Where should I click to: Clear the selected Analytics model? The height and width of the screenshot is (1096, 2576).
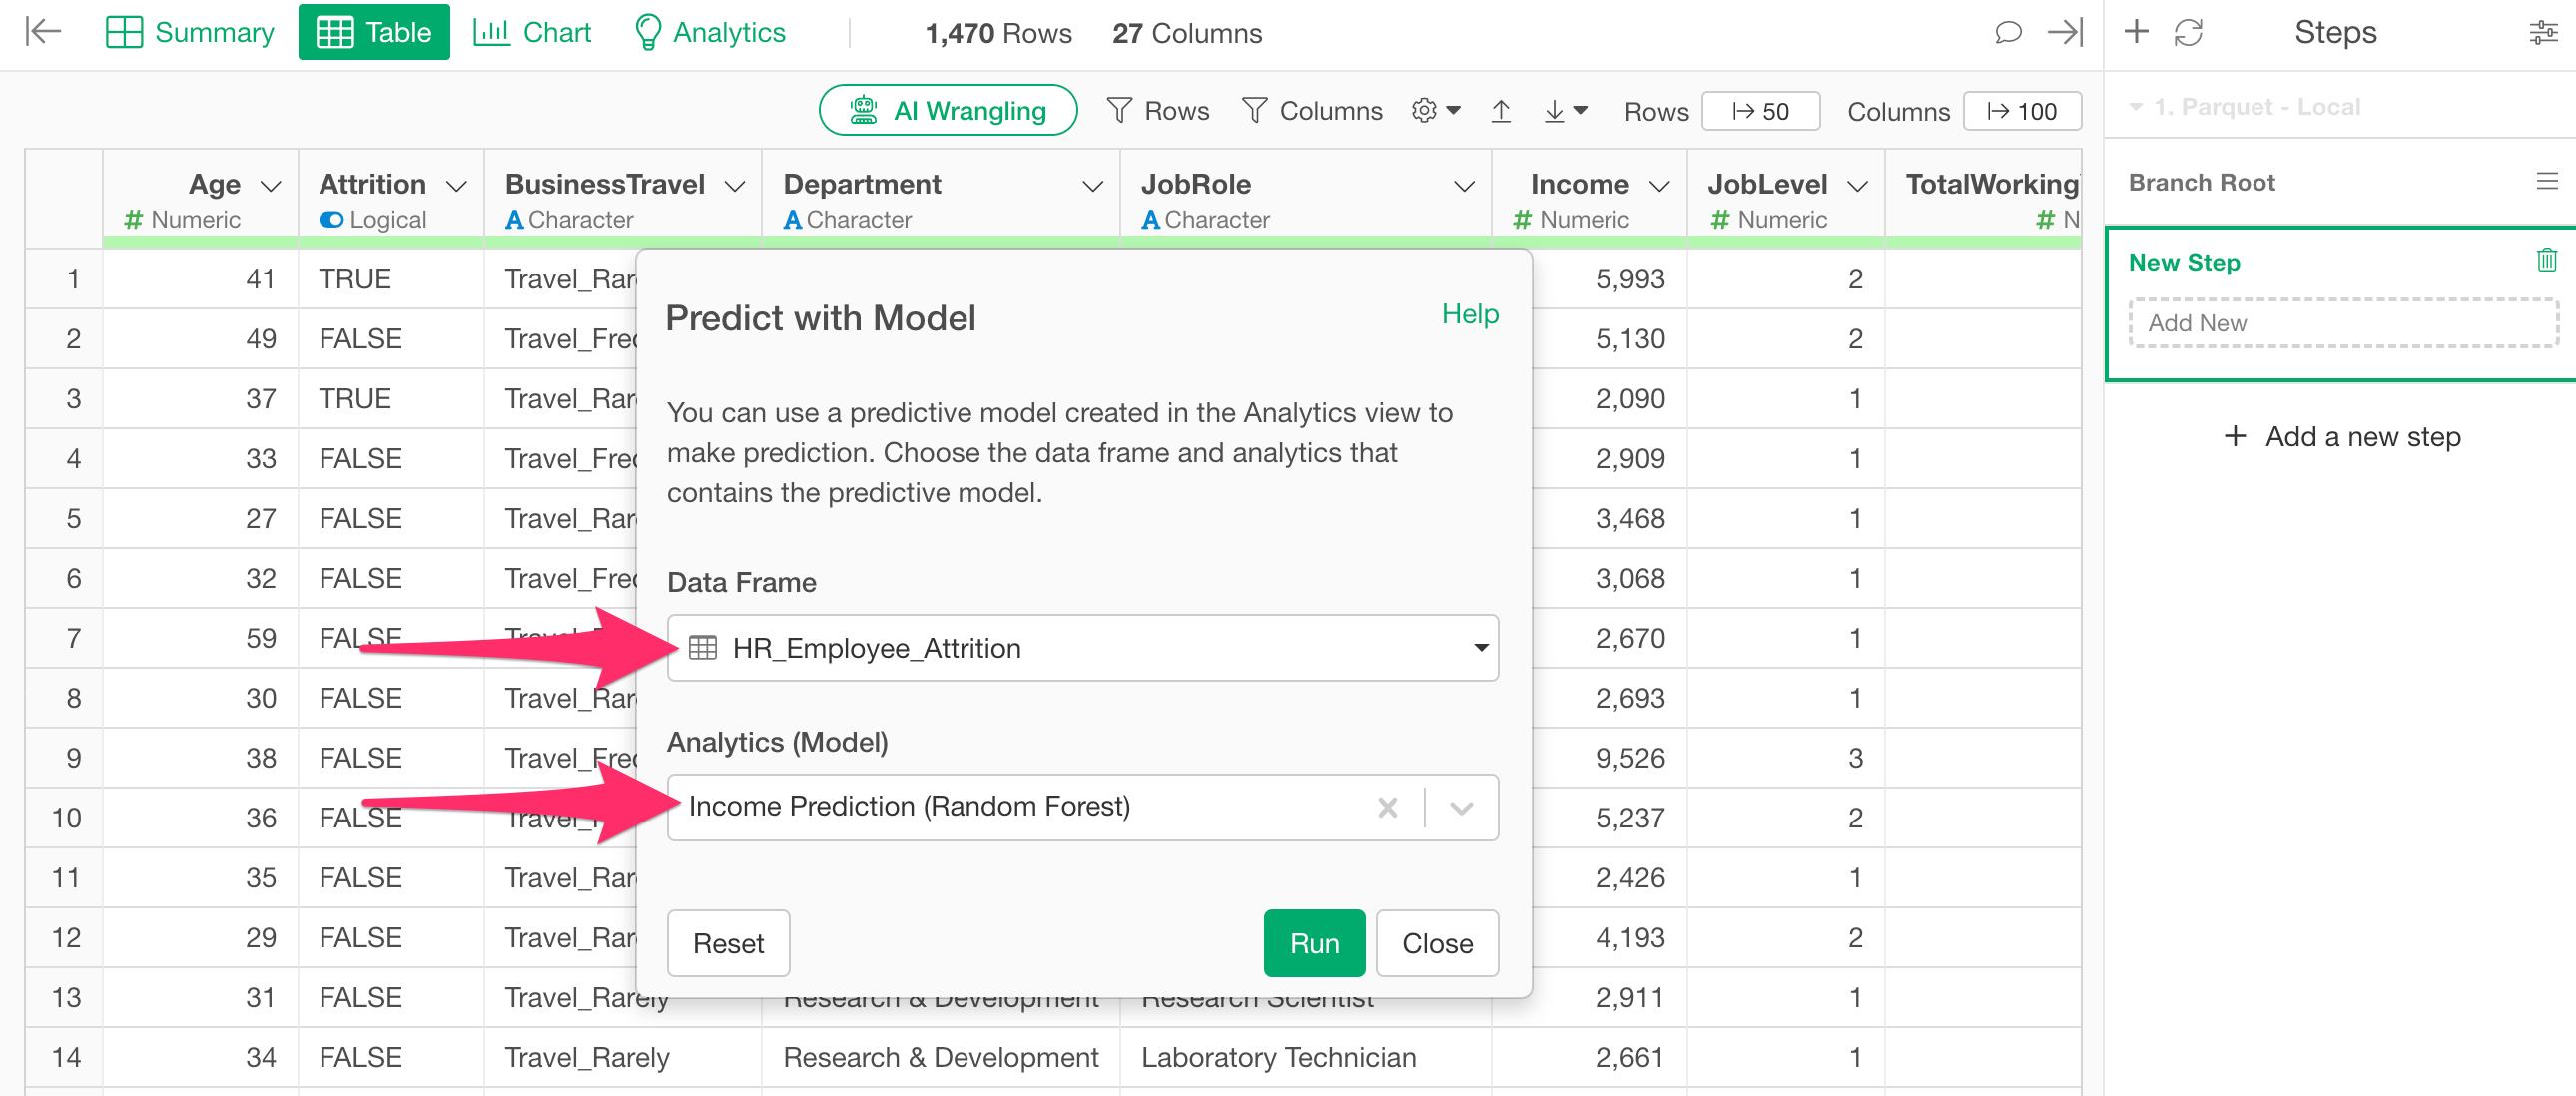[1387, 807]
